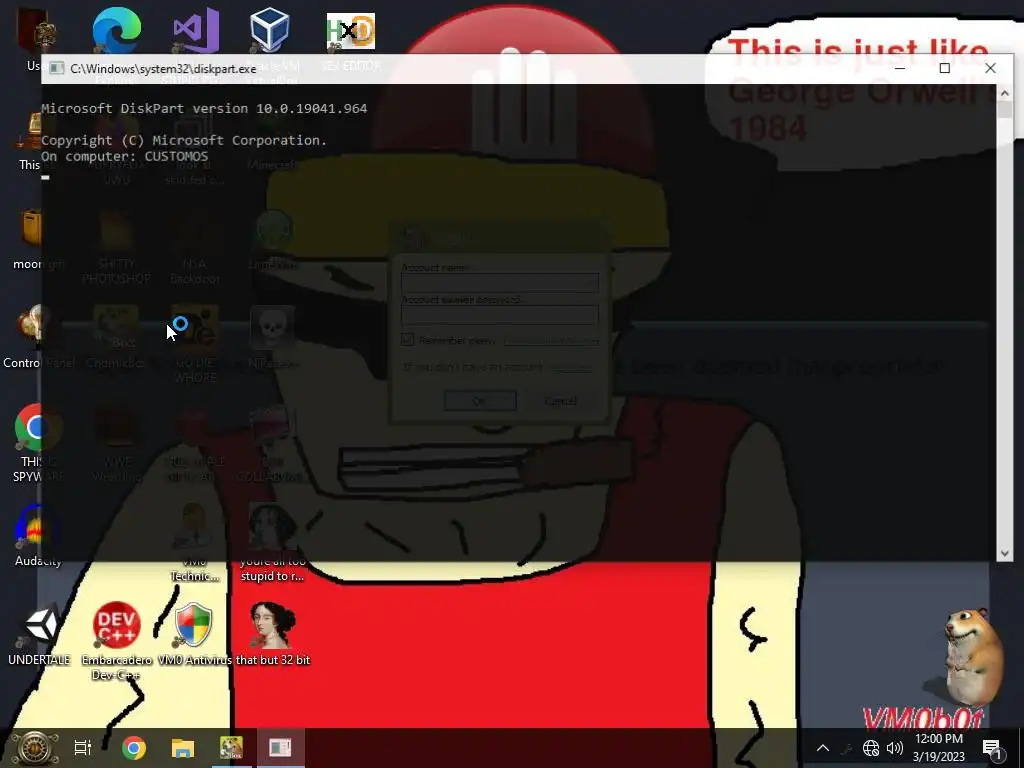Open the Sandboxie taskbar icon
Viewport: 1024px width, 768px height.
[x=231, y=748]
